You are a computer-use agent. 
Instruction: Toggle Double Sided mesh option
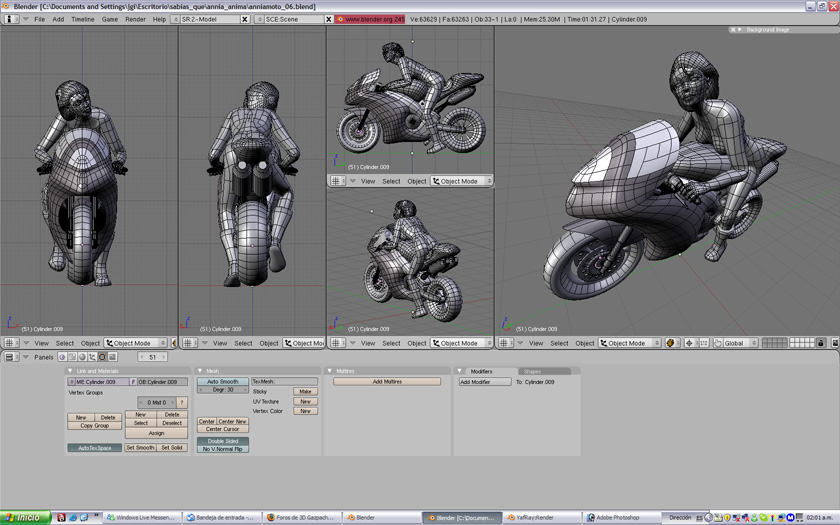[222, 441]
